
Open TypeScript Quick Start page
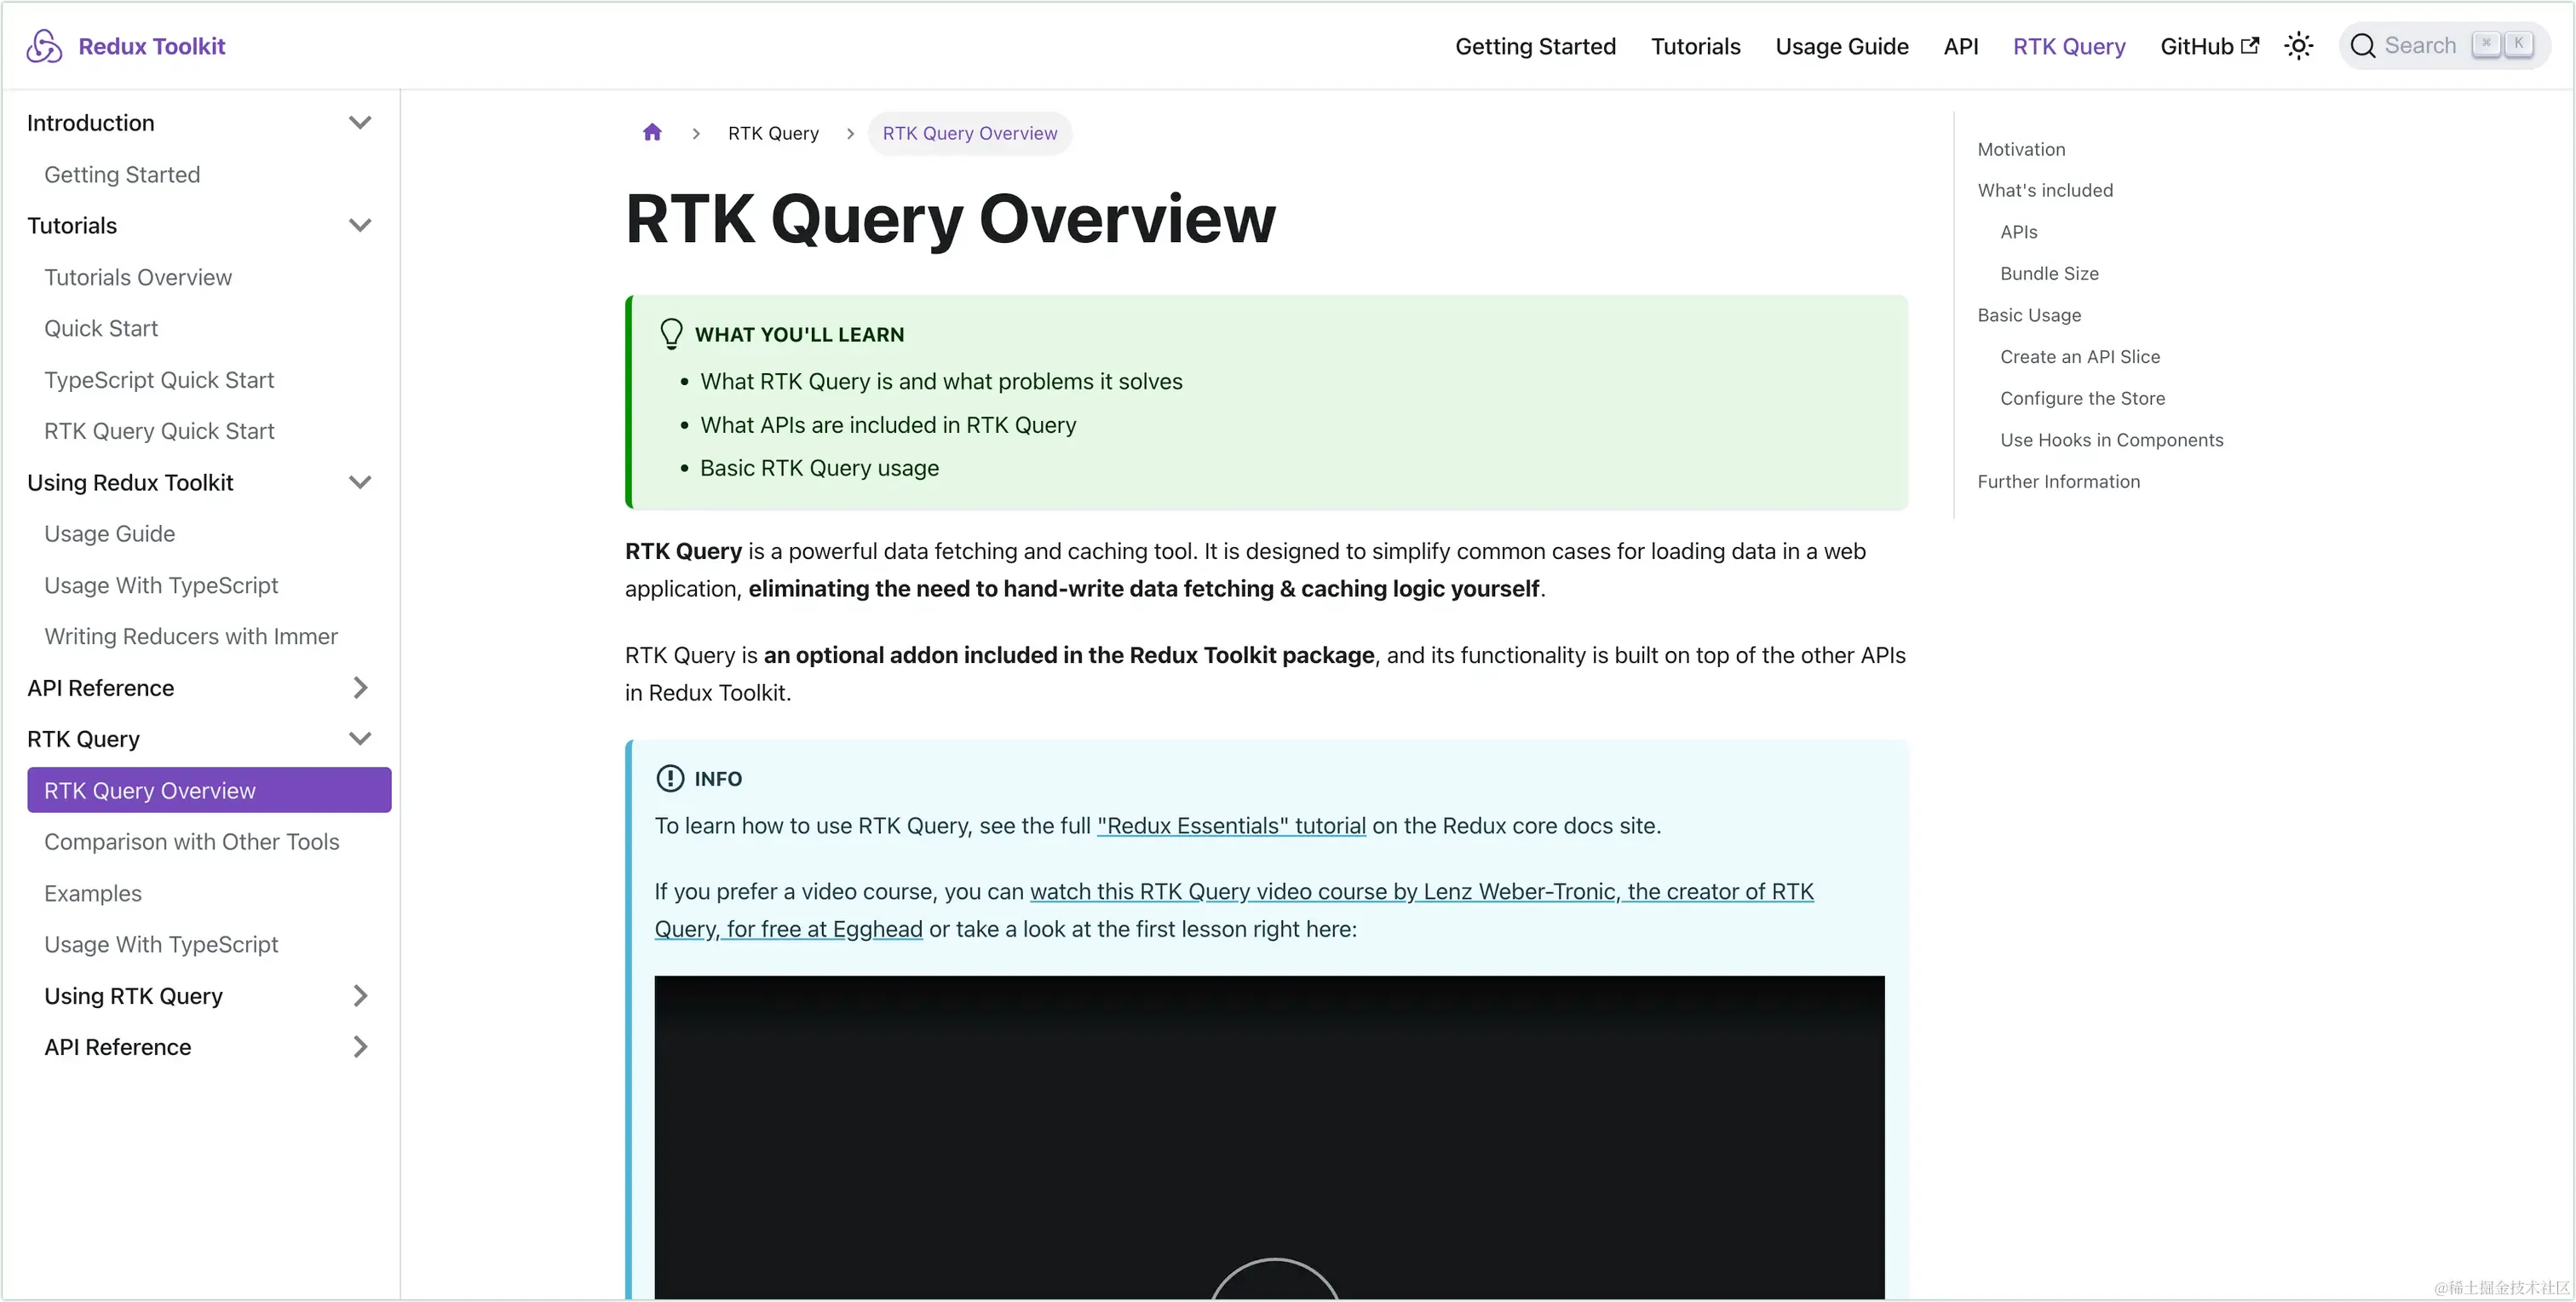coord(159,380)
